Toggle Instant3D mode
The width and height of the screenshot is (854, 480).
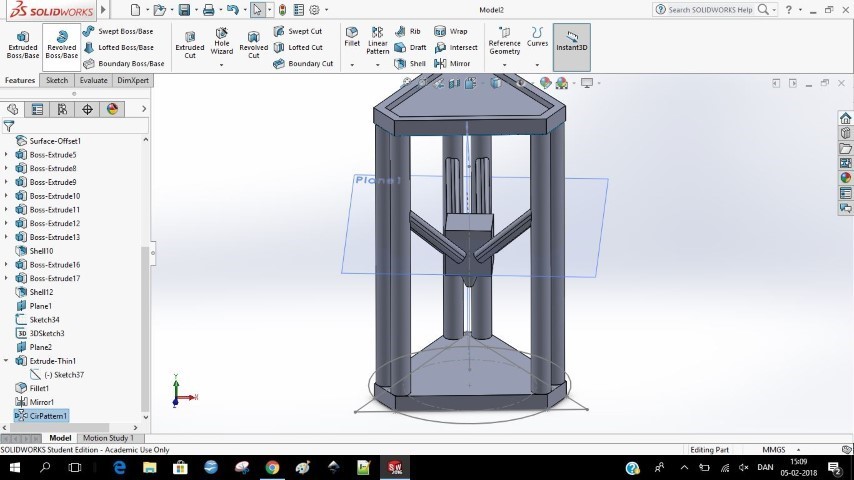pos(571,47)
